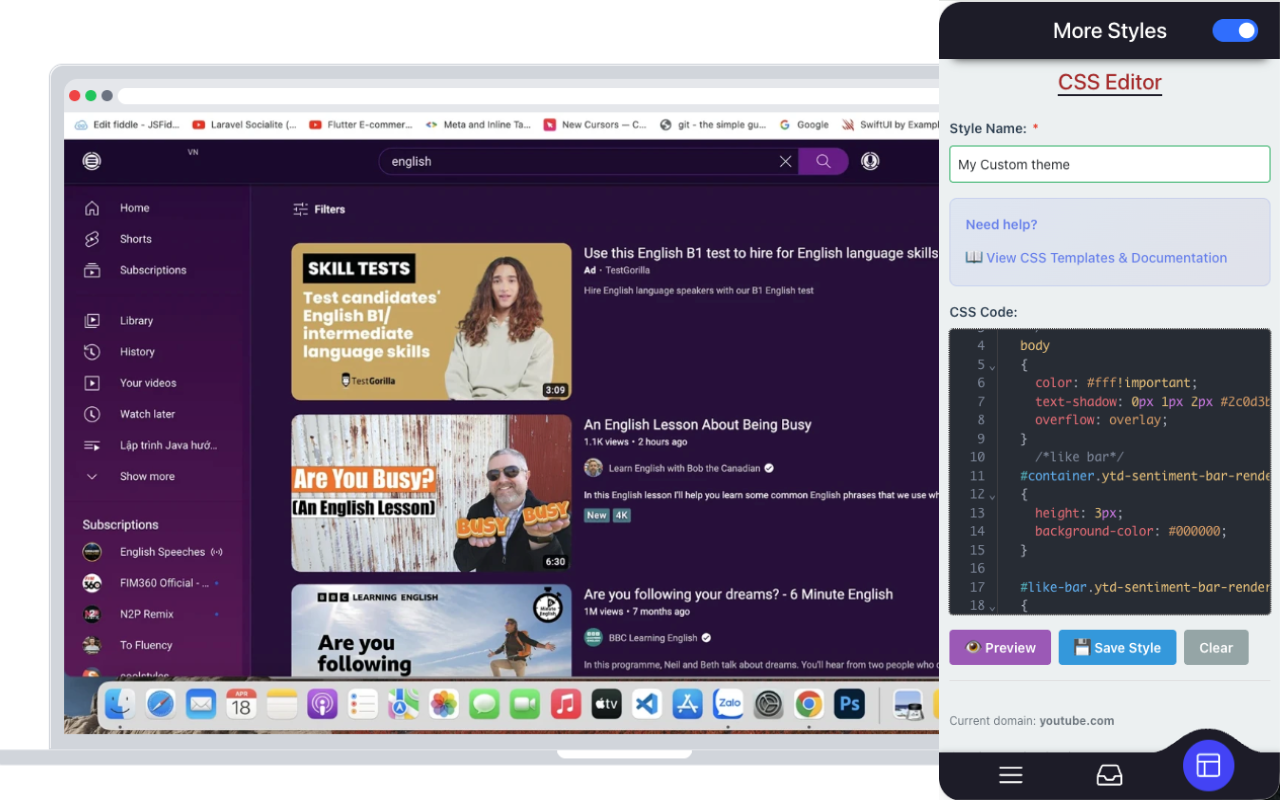Open the Edit fiddle - JSFiddle bookmark
This screenshot has width=1280, height=800.
pos(127,125)
